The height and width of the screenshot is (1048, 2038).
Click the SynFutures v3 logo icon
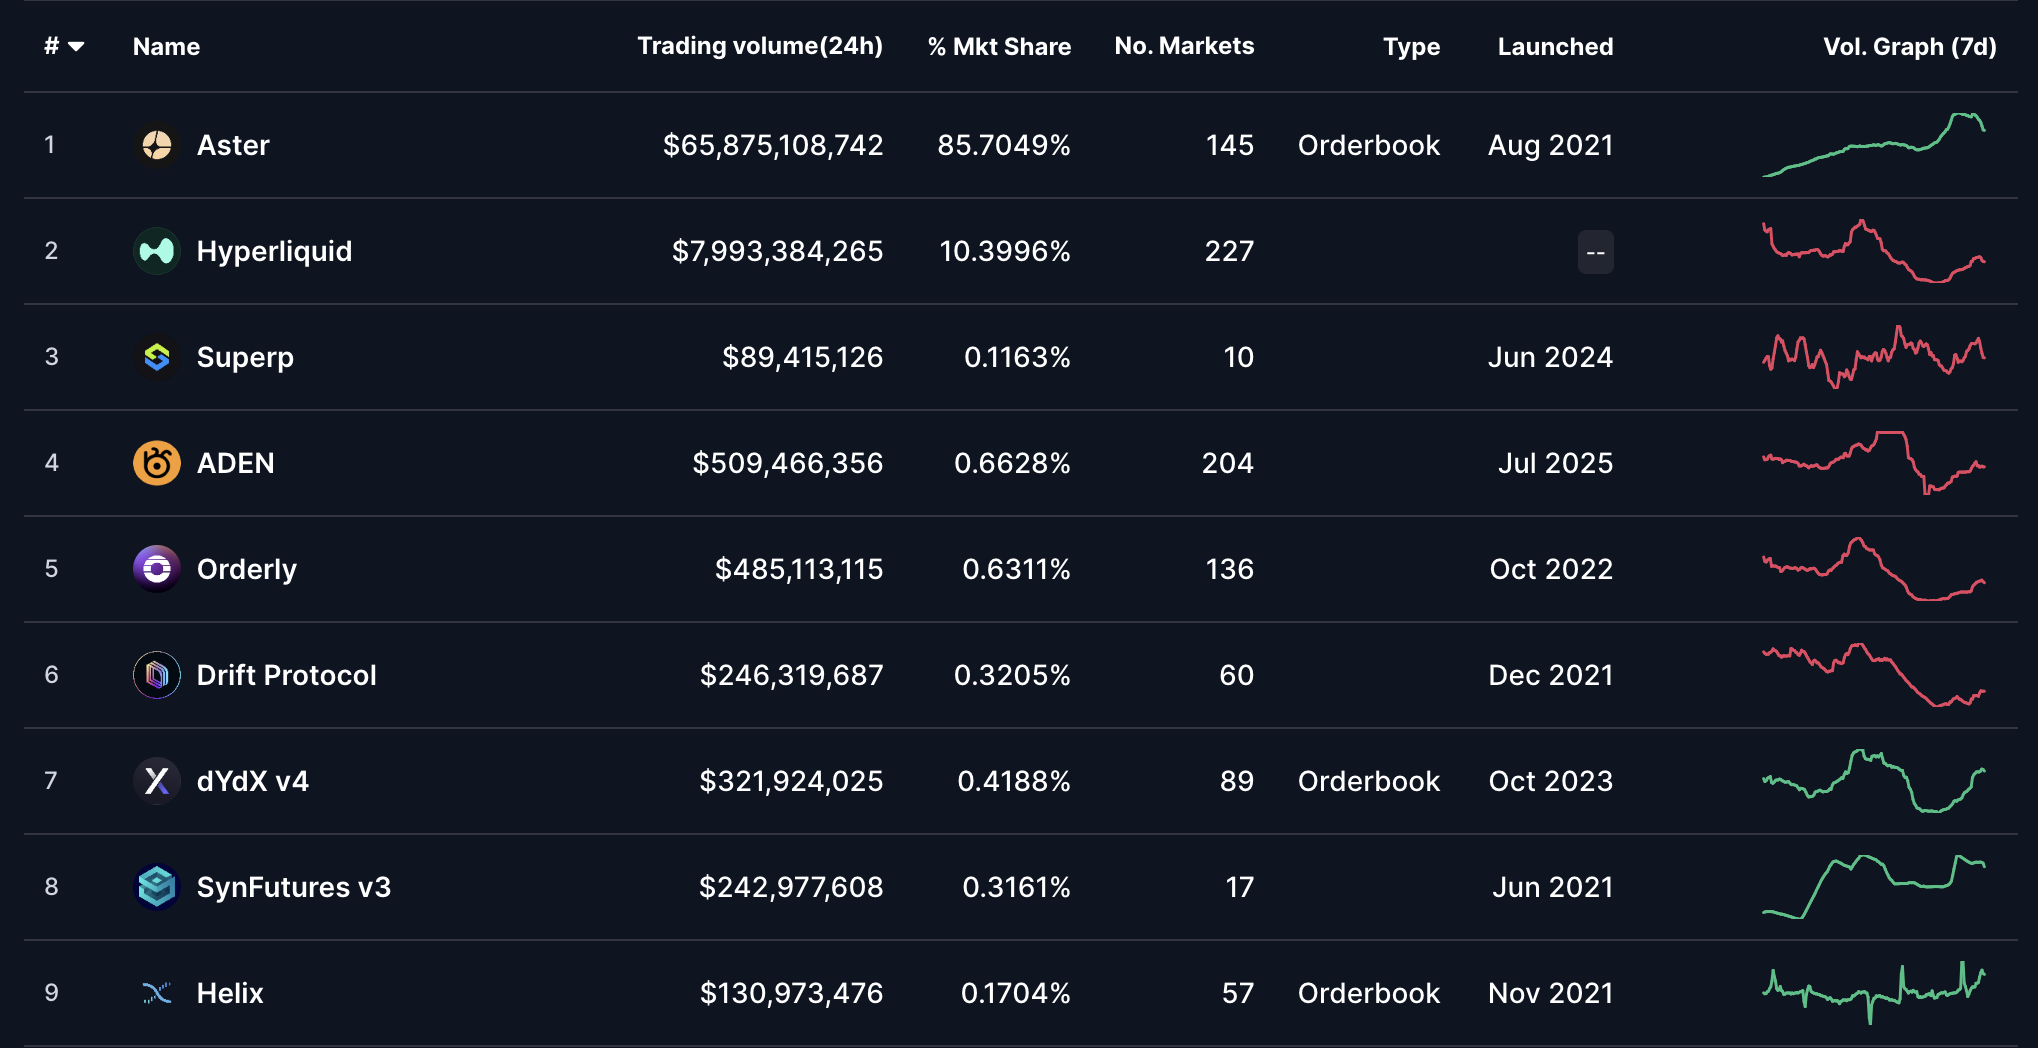157,887
